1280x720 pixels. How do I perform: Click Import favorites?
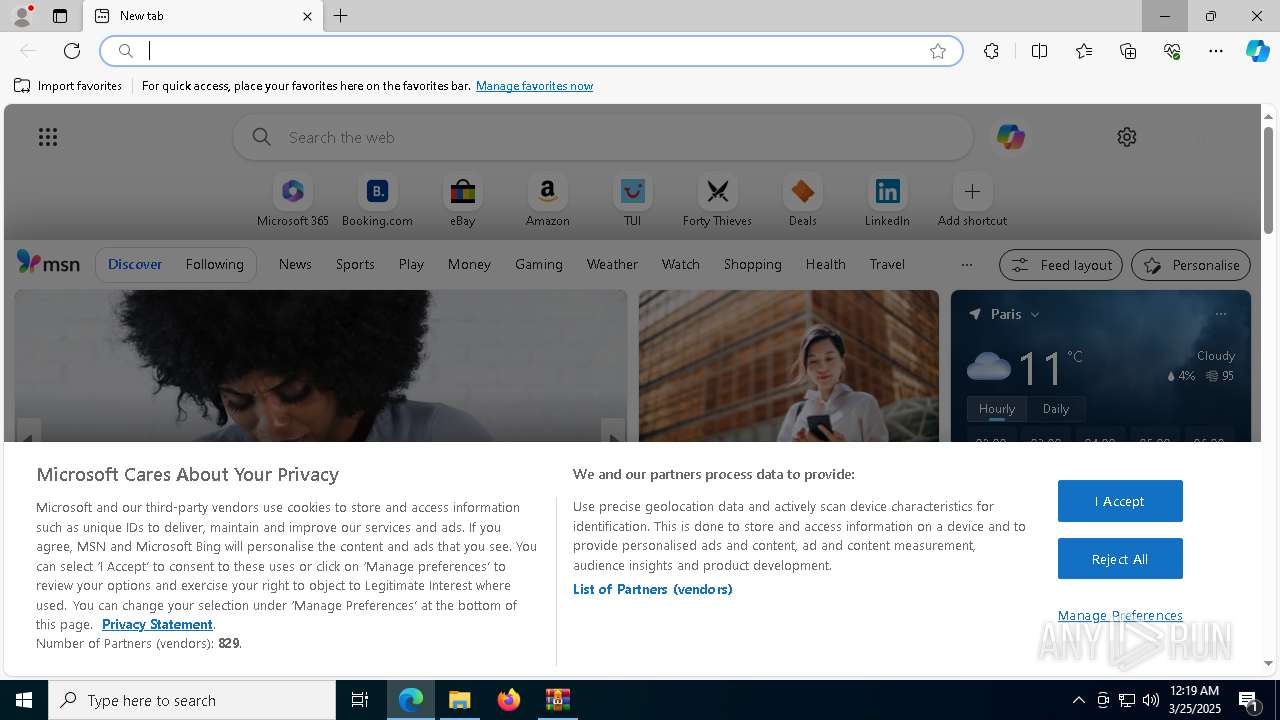pyautogui.click(x=68, y=86)
